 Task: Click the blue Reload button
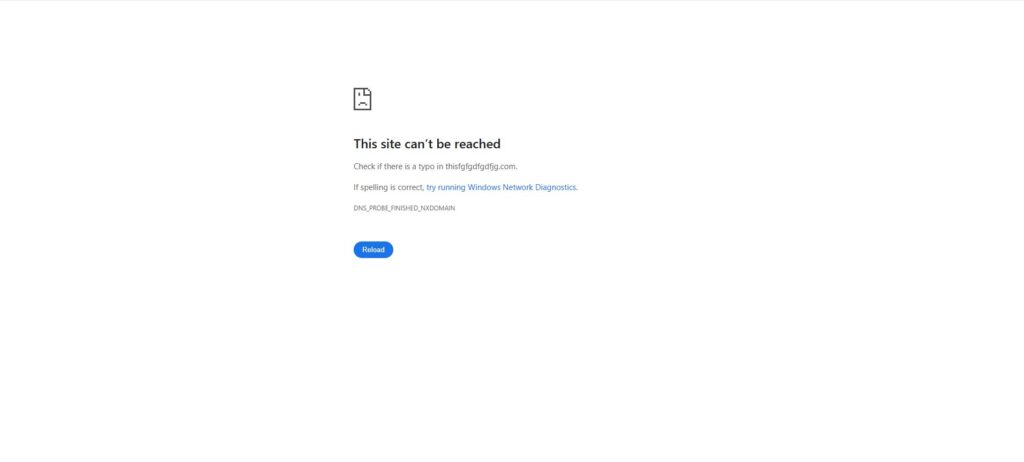click(x=374, y=250)
